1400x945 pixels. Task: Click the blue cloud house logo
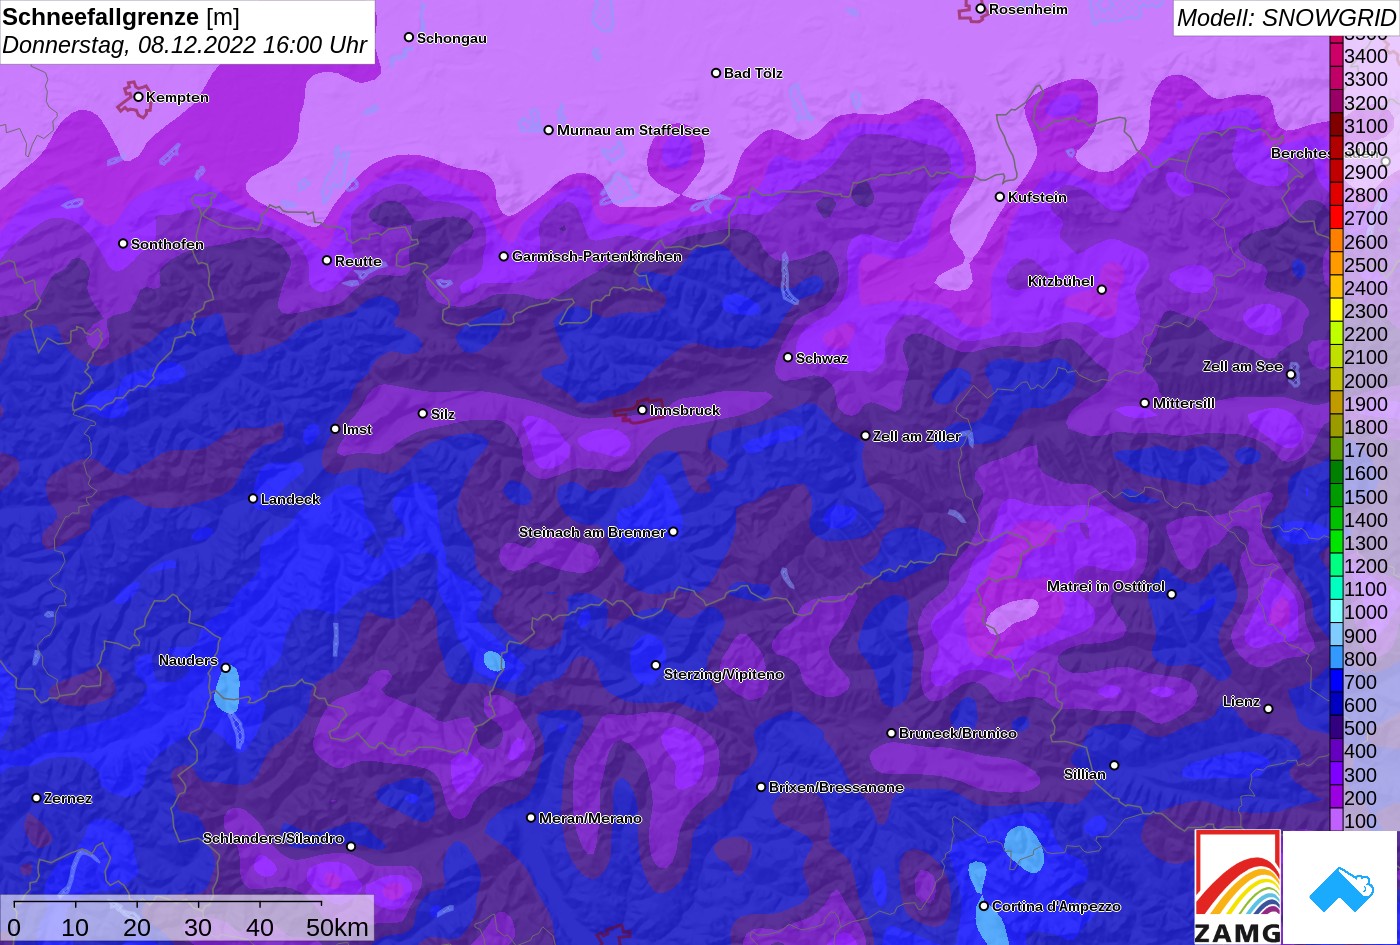coord(1340,887)
